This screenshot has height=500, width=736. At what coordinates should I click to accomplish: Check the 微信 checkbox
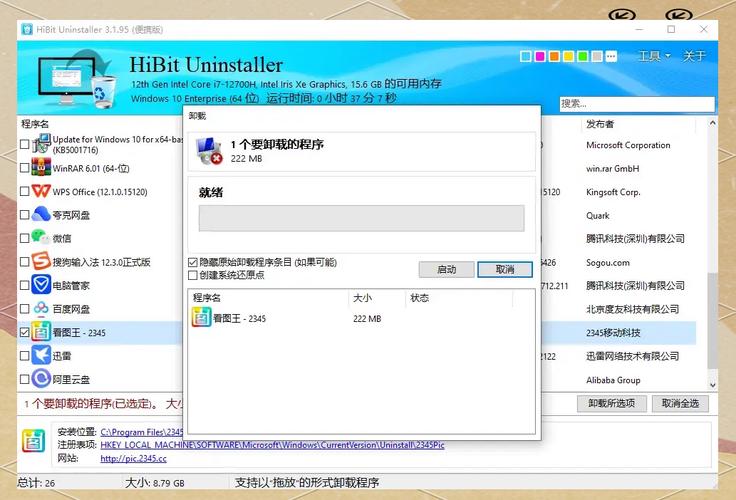click(x=25, y=238)
